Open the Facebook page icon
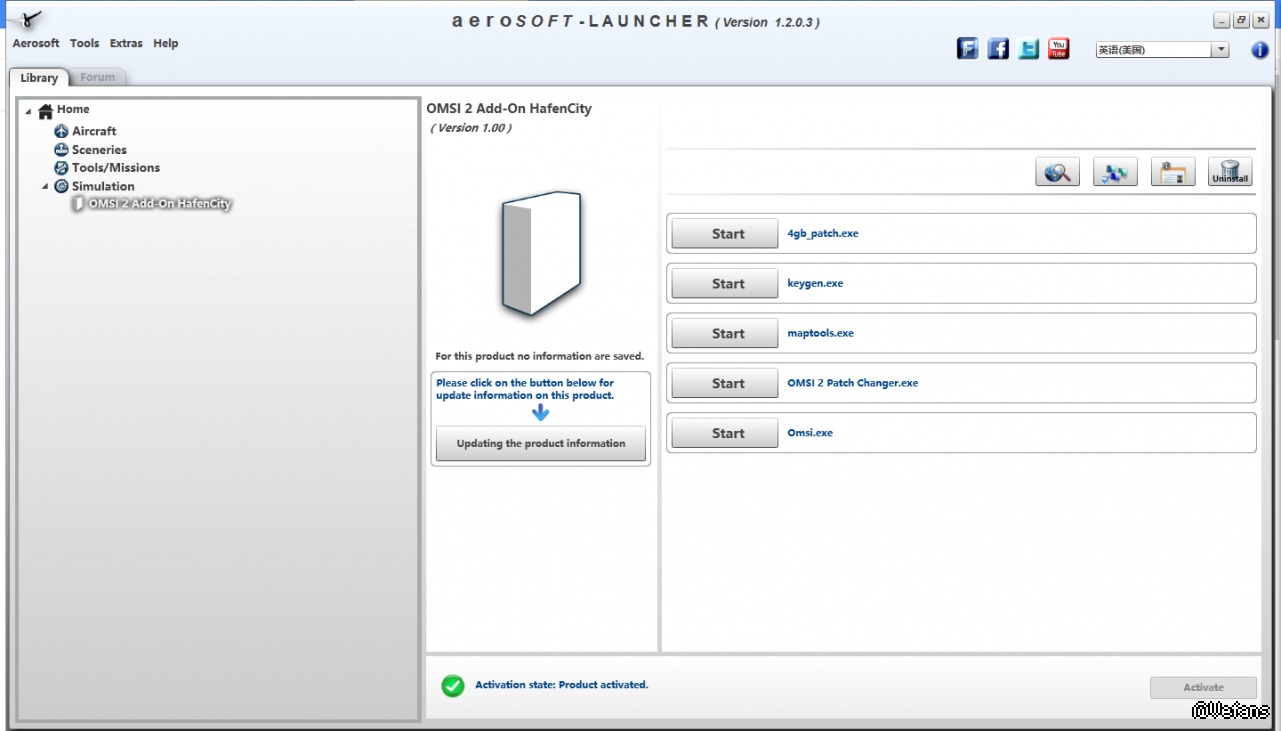Image resolution: width=1281 pixels, height=731 pixels. click(998, 49)
